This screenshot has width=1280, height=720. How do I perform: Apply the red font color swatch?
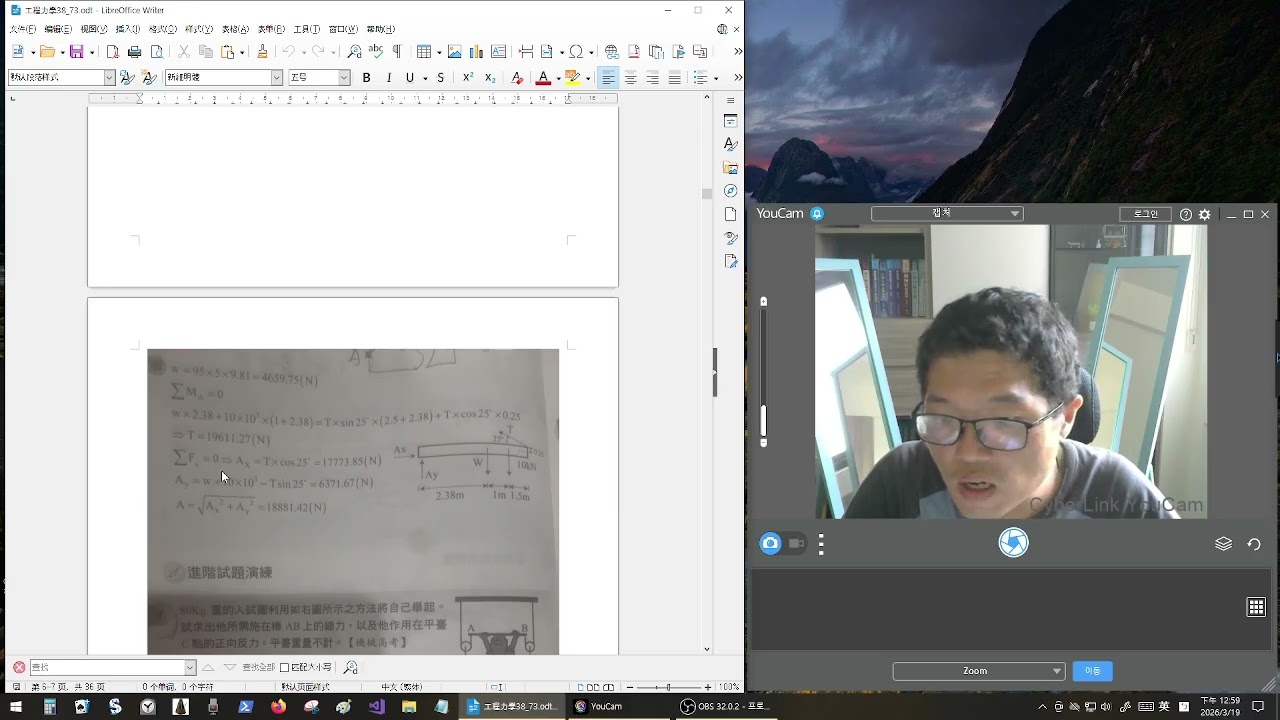(543, 78)
